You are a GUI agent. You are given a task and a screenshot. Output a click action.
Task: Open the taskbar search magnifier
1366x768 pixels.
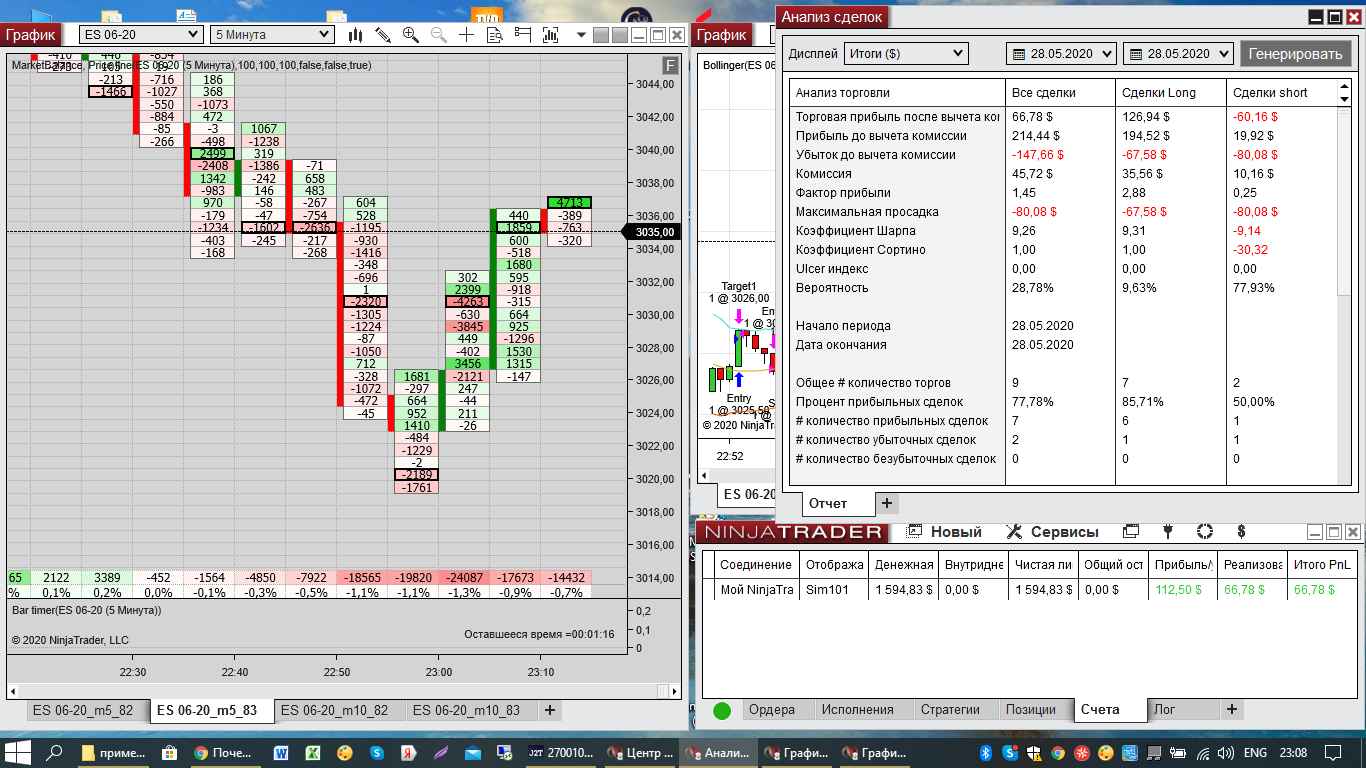56,752
